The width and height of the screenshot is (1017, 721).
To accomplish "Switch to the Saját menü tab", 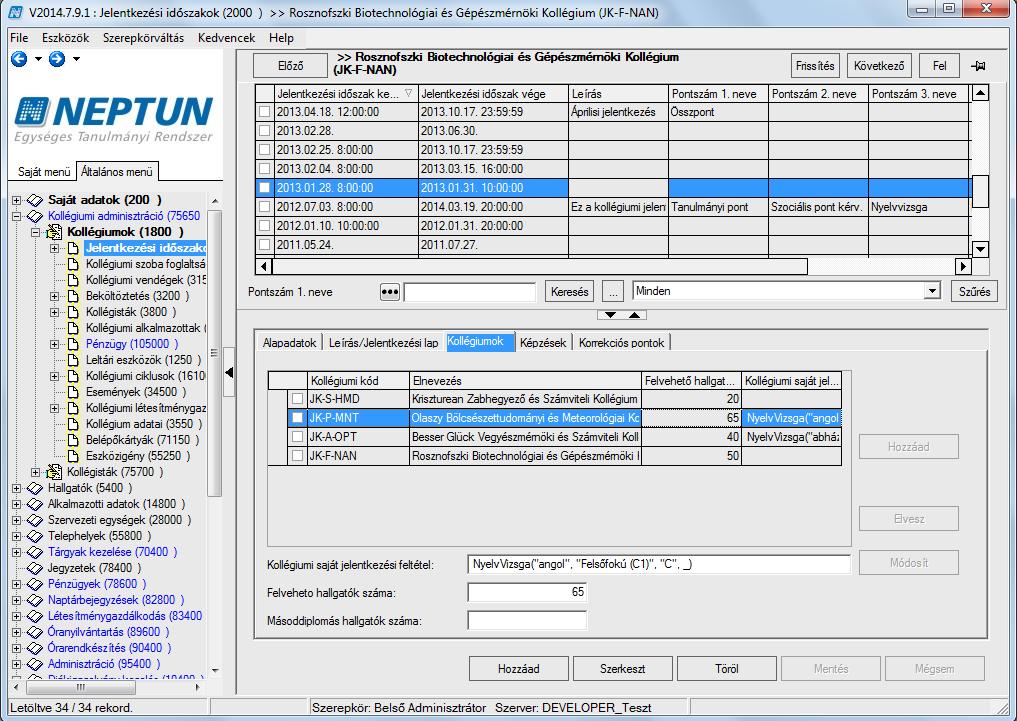I will [44, 172].
